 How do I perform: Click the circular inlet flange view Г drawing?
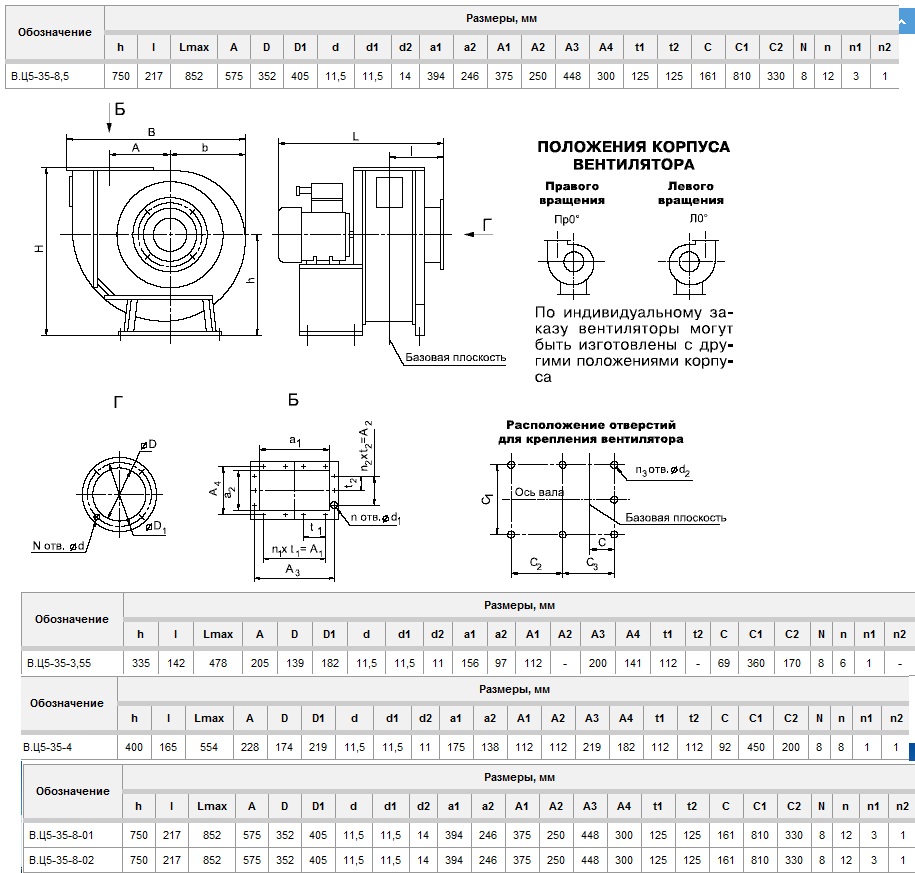(x=118, y=495)
